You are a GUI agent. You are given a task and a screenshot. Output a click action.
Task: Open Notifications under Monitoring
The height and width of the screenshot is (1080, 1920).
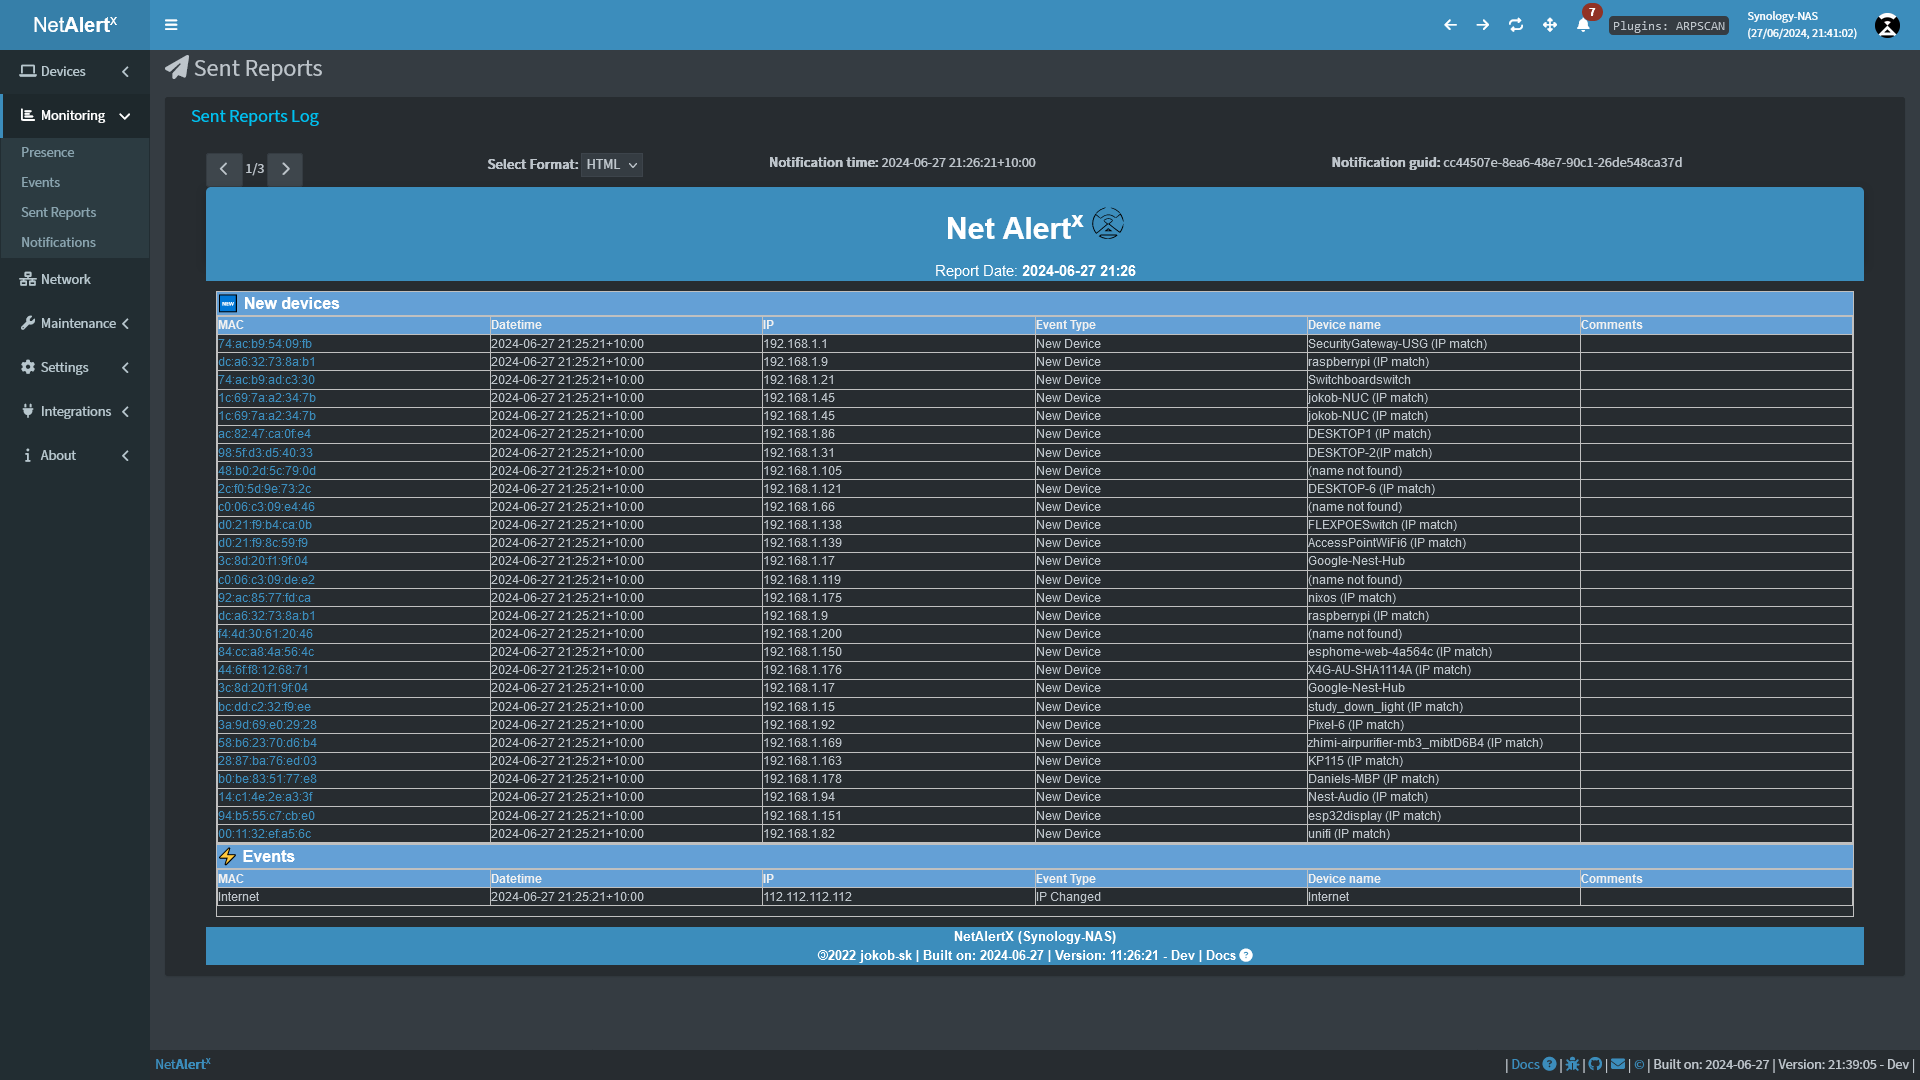[58, 242]
